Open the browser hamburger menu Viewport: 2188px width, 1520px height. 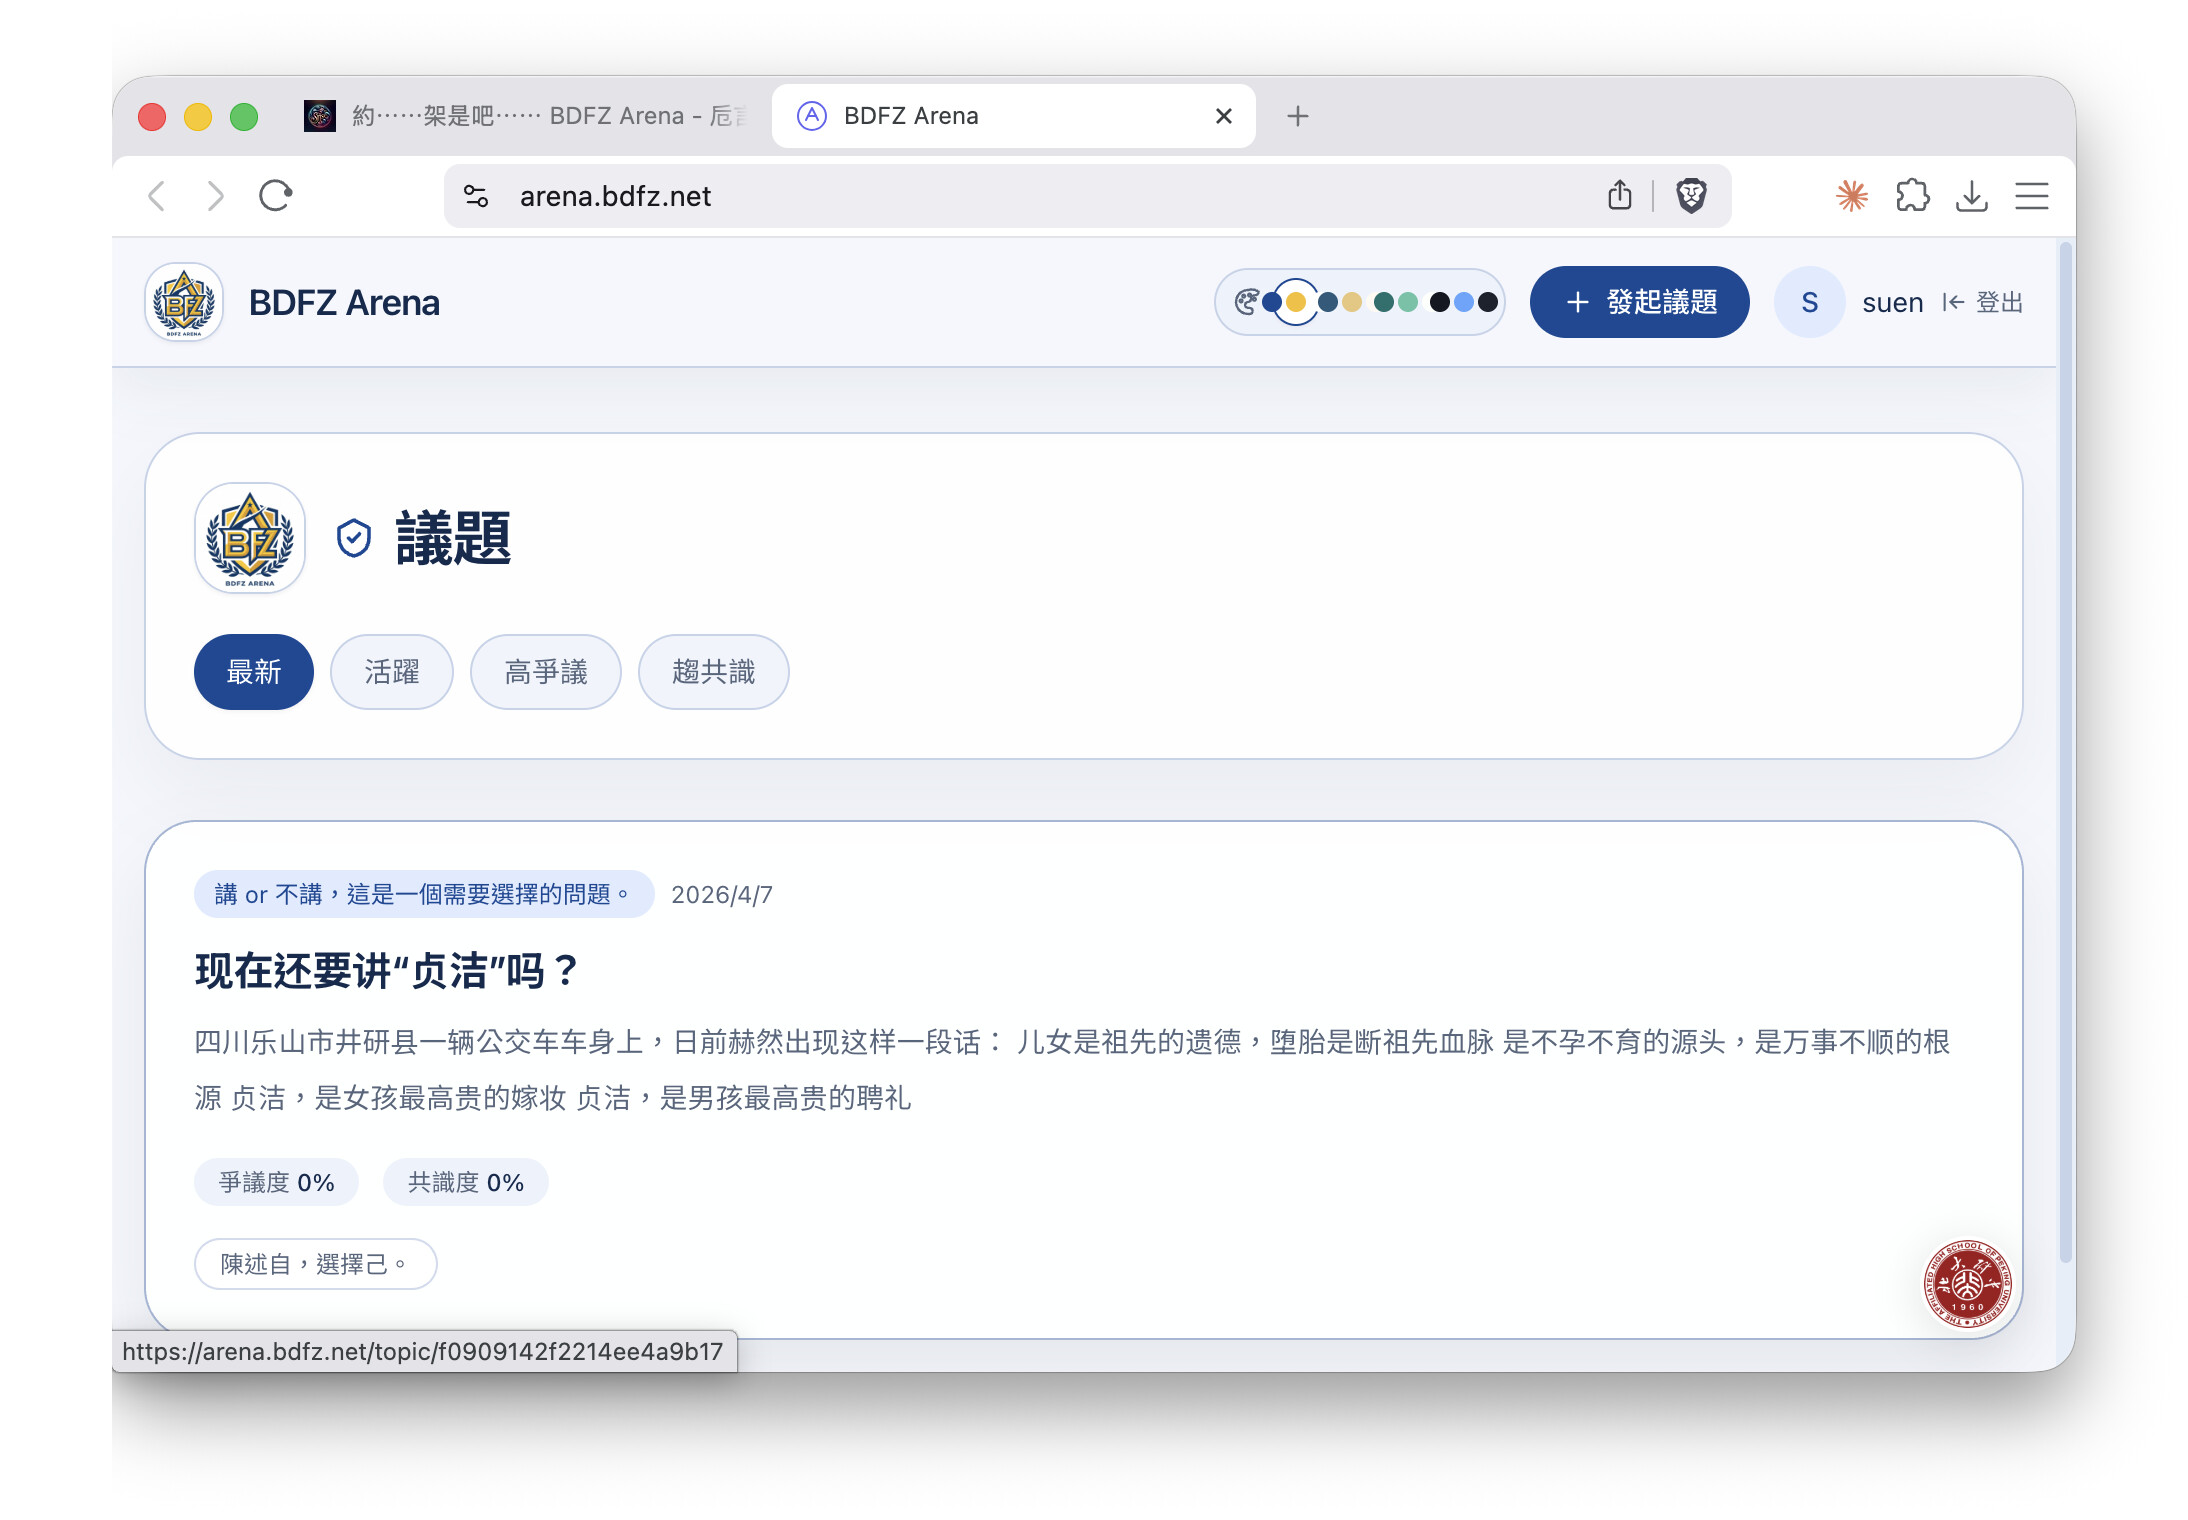tap(2031, 196)
